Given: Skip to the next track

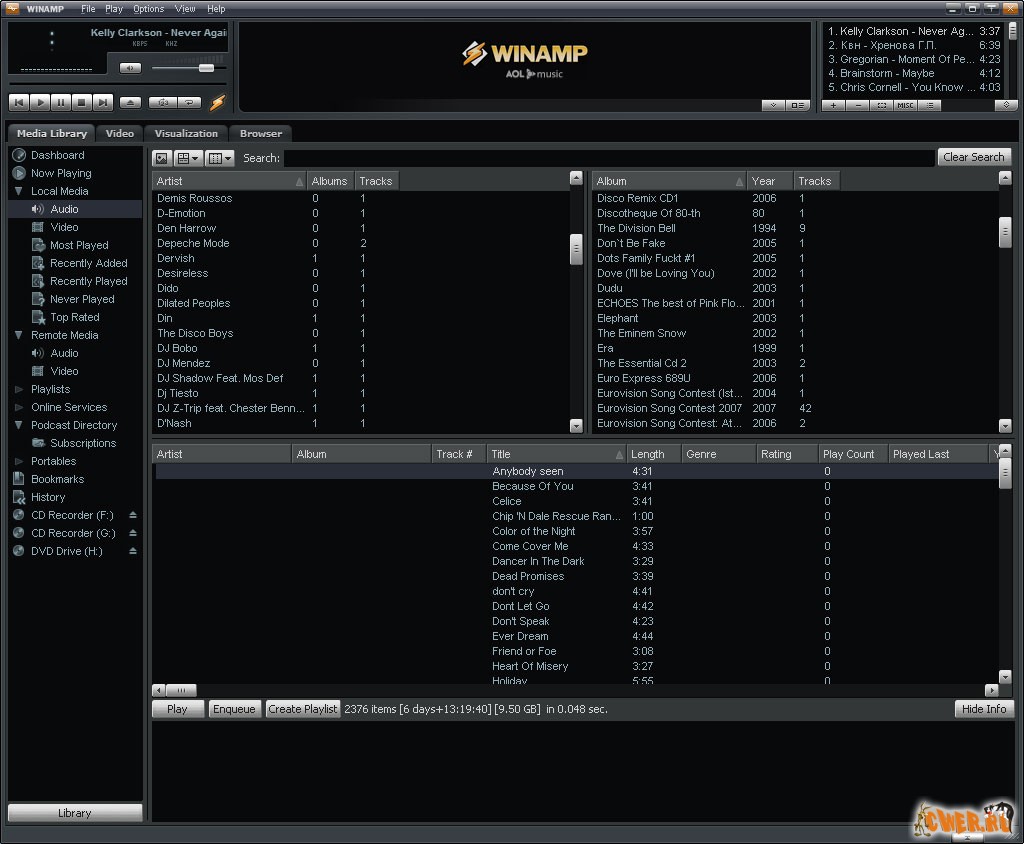Looking at the screenshot, I should (103, 102).
